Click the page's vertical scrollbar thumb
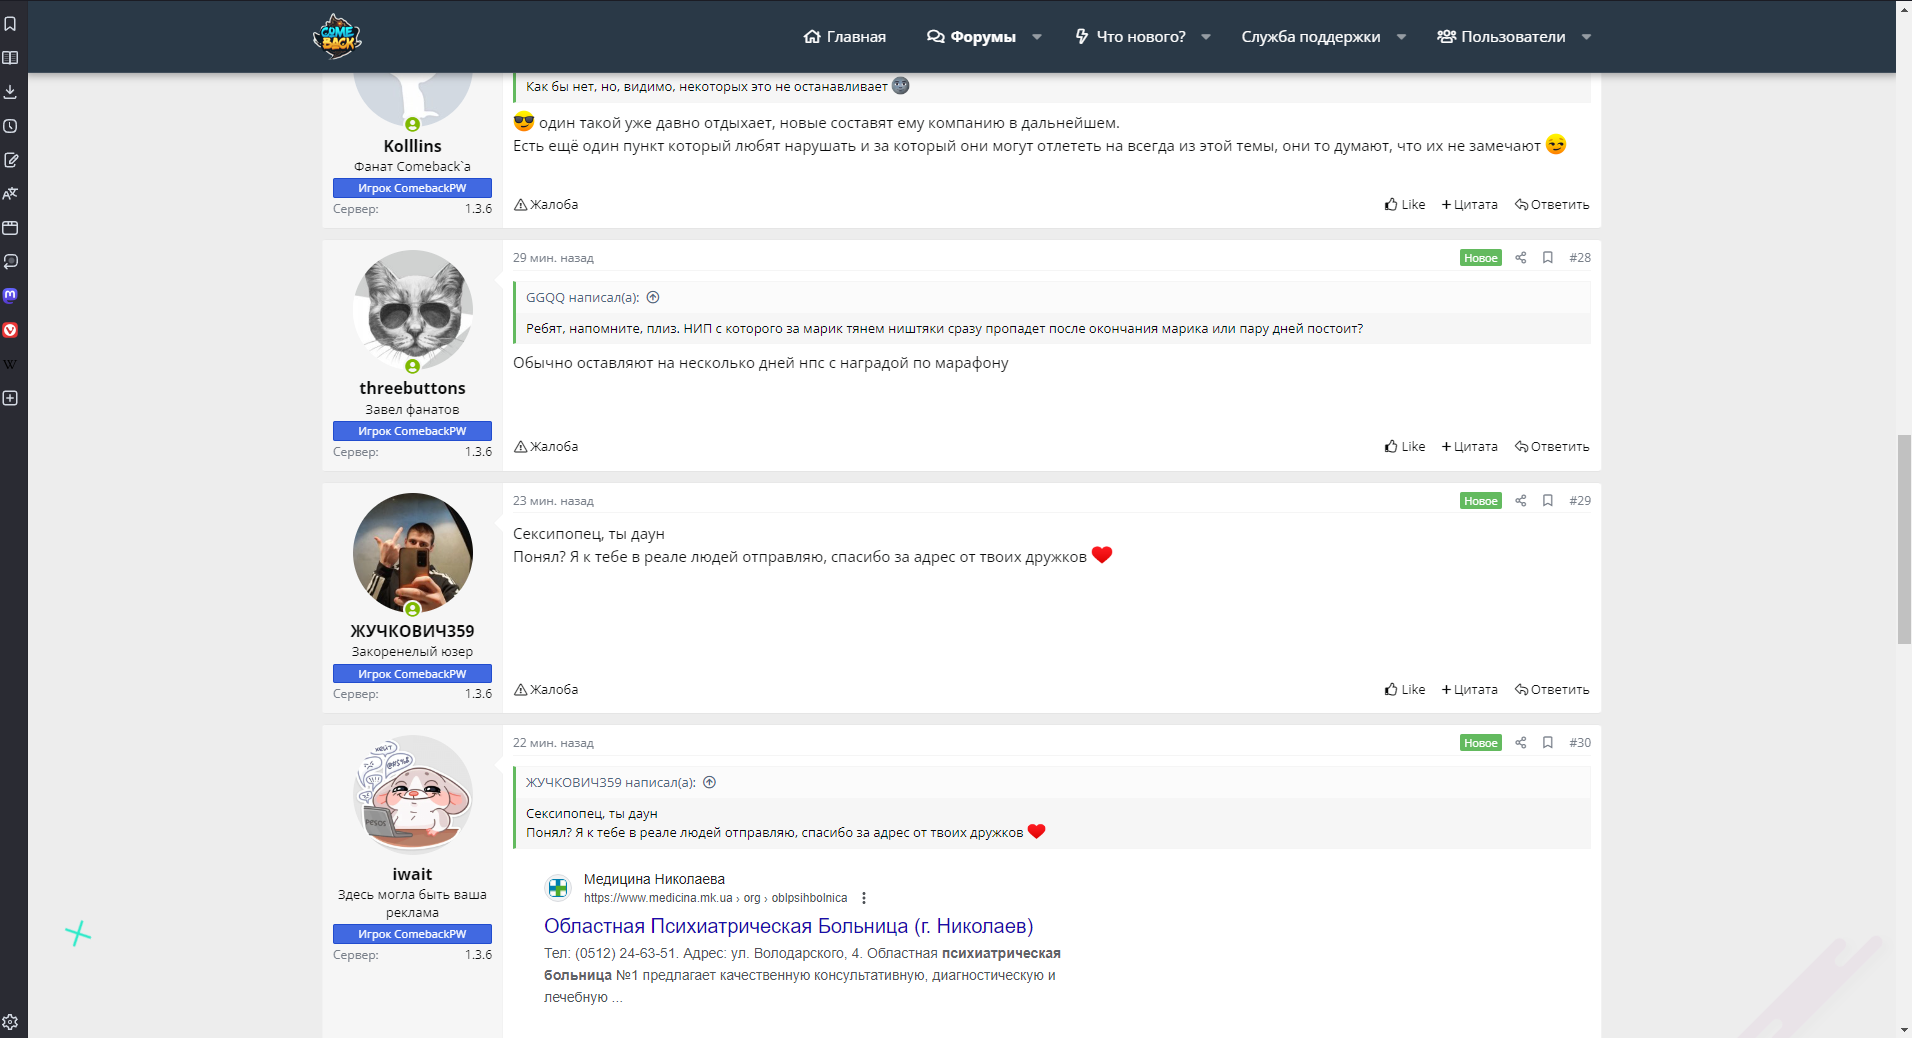The height and width of the screenshot is (1038, 1912). click(x=1904, y=540)
